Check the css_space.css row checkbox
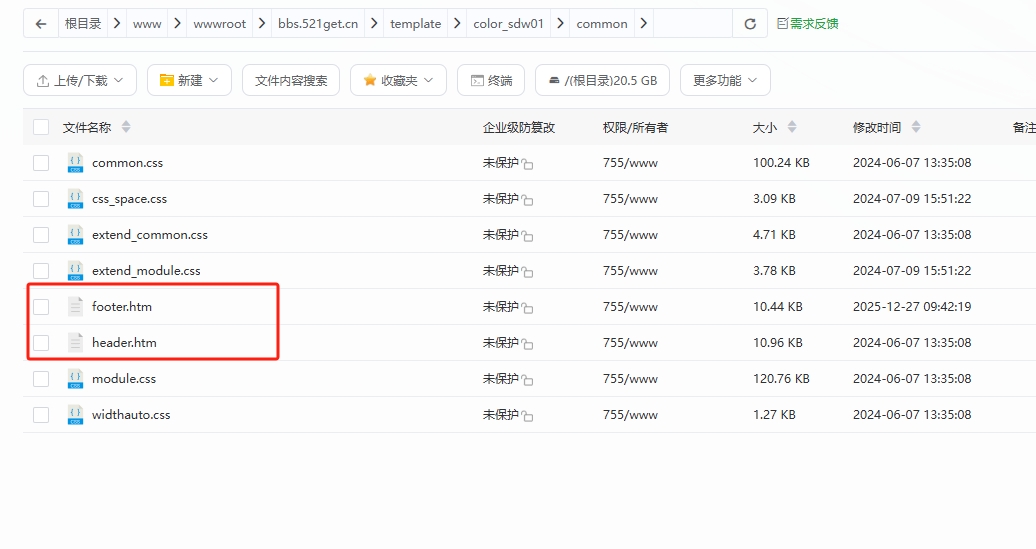 click(x=41, y=199)
